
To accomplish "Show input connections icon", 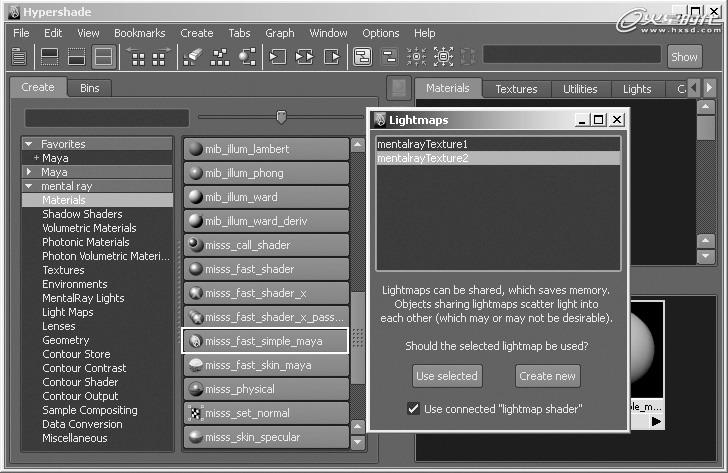I will coord(277,57).
